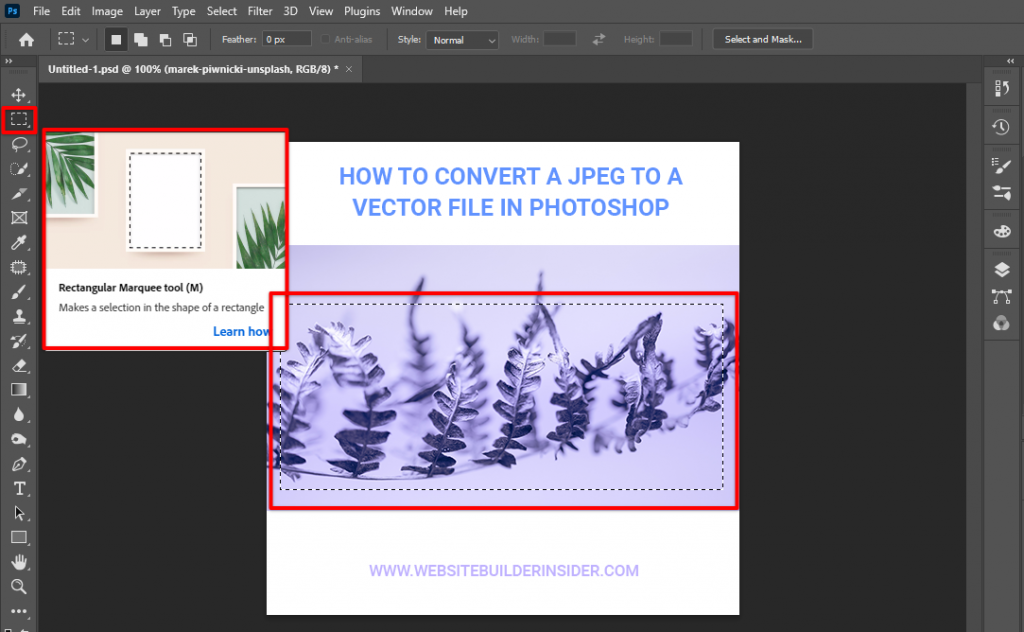The width and height of the screenshot is (1024, 632).
Task: Open the Color swatches panel
Action: [1002, 229]
